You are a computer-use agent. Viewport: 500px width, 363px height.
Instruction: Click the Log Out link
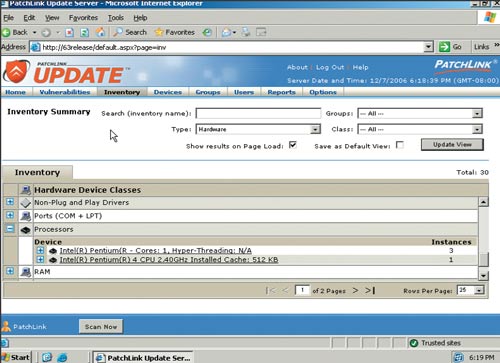click(330, 67)
